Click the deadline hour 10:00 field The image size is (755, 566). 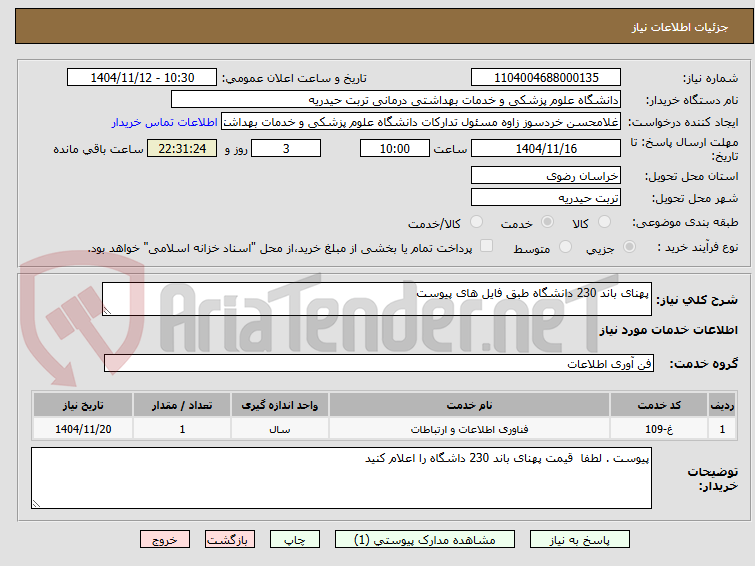(x=395, y=148)
